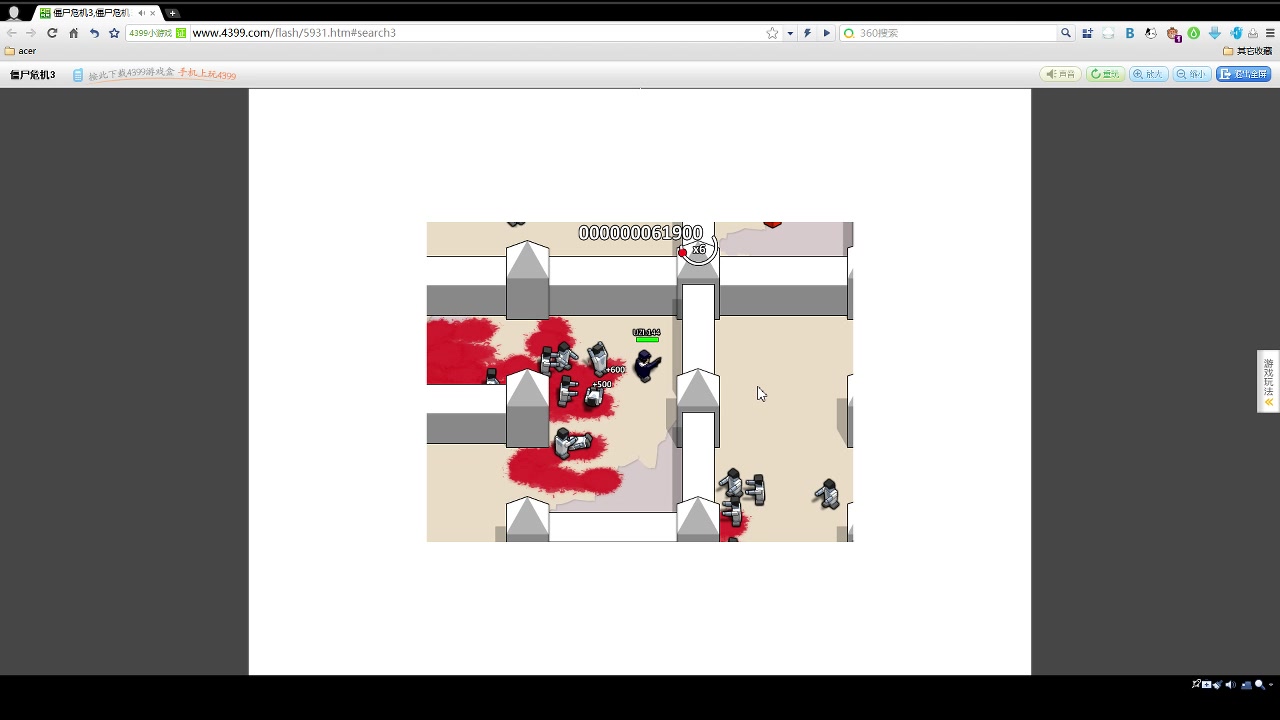Viewport: 1280px width, 720px height.
Task: Expand the status bar zoom dropdown arrow
Action: point(1271,686)
